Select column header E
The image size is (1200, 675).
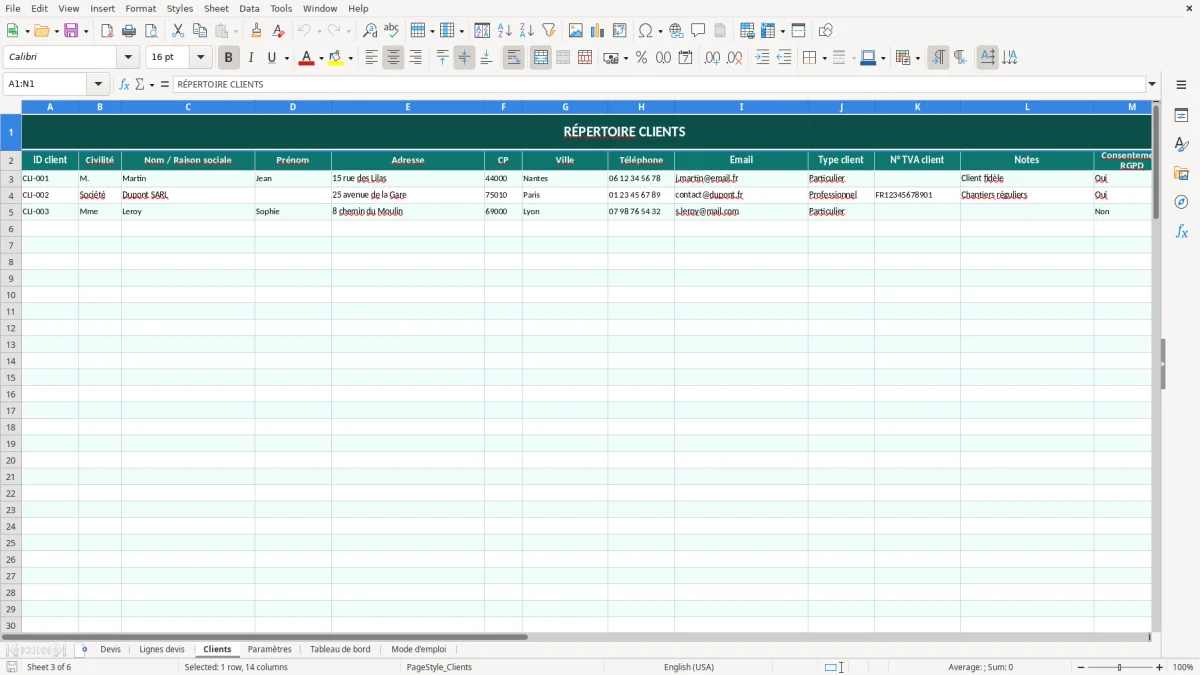(x=408, y=107)
